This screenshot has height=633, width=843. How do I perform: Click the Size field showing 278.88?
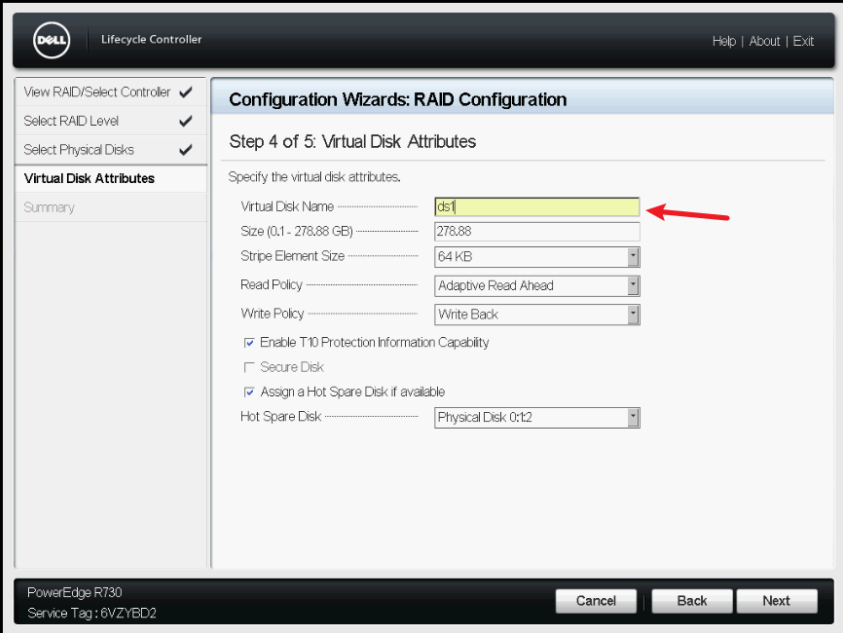click(537, 231)
